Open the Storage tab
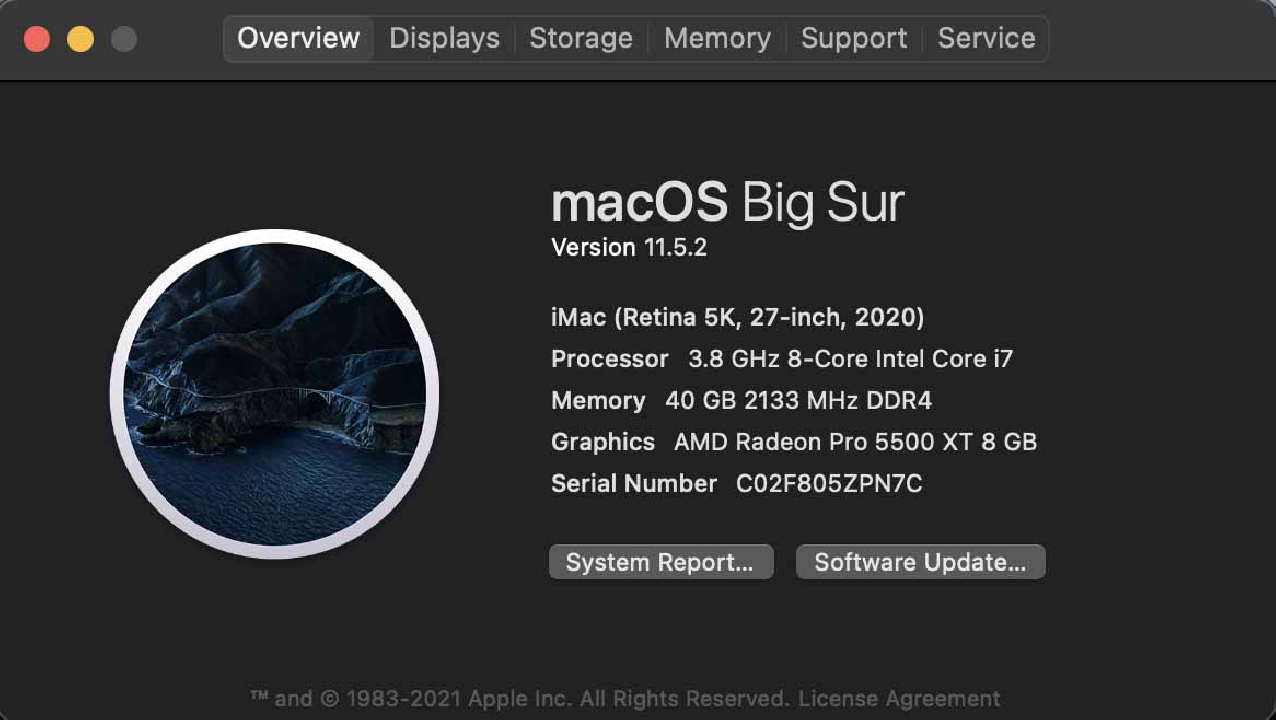1276x720 pixels. point(581,39)
